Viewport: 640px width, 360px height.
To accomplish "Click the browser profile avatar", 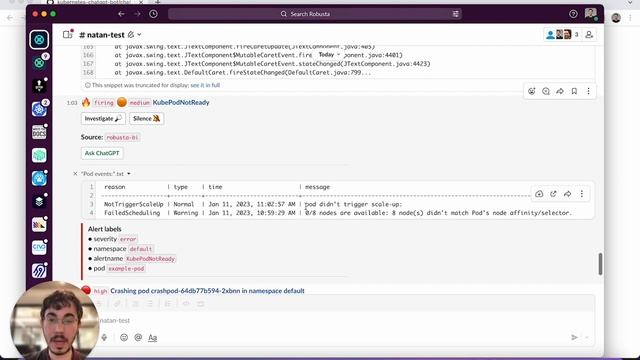I will 616,18.
